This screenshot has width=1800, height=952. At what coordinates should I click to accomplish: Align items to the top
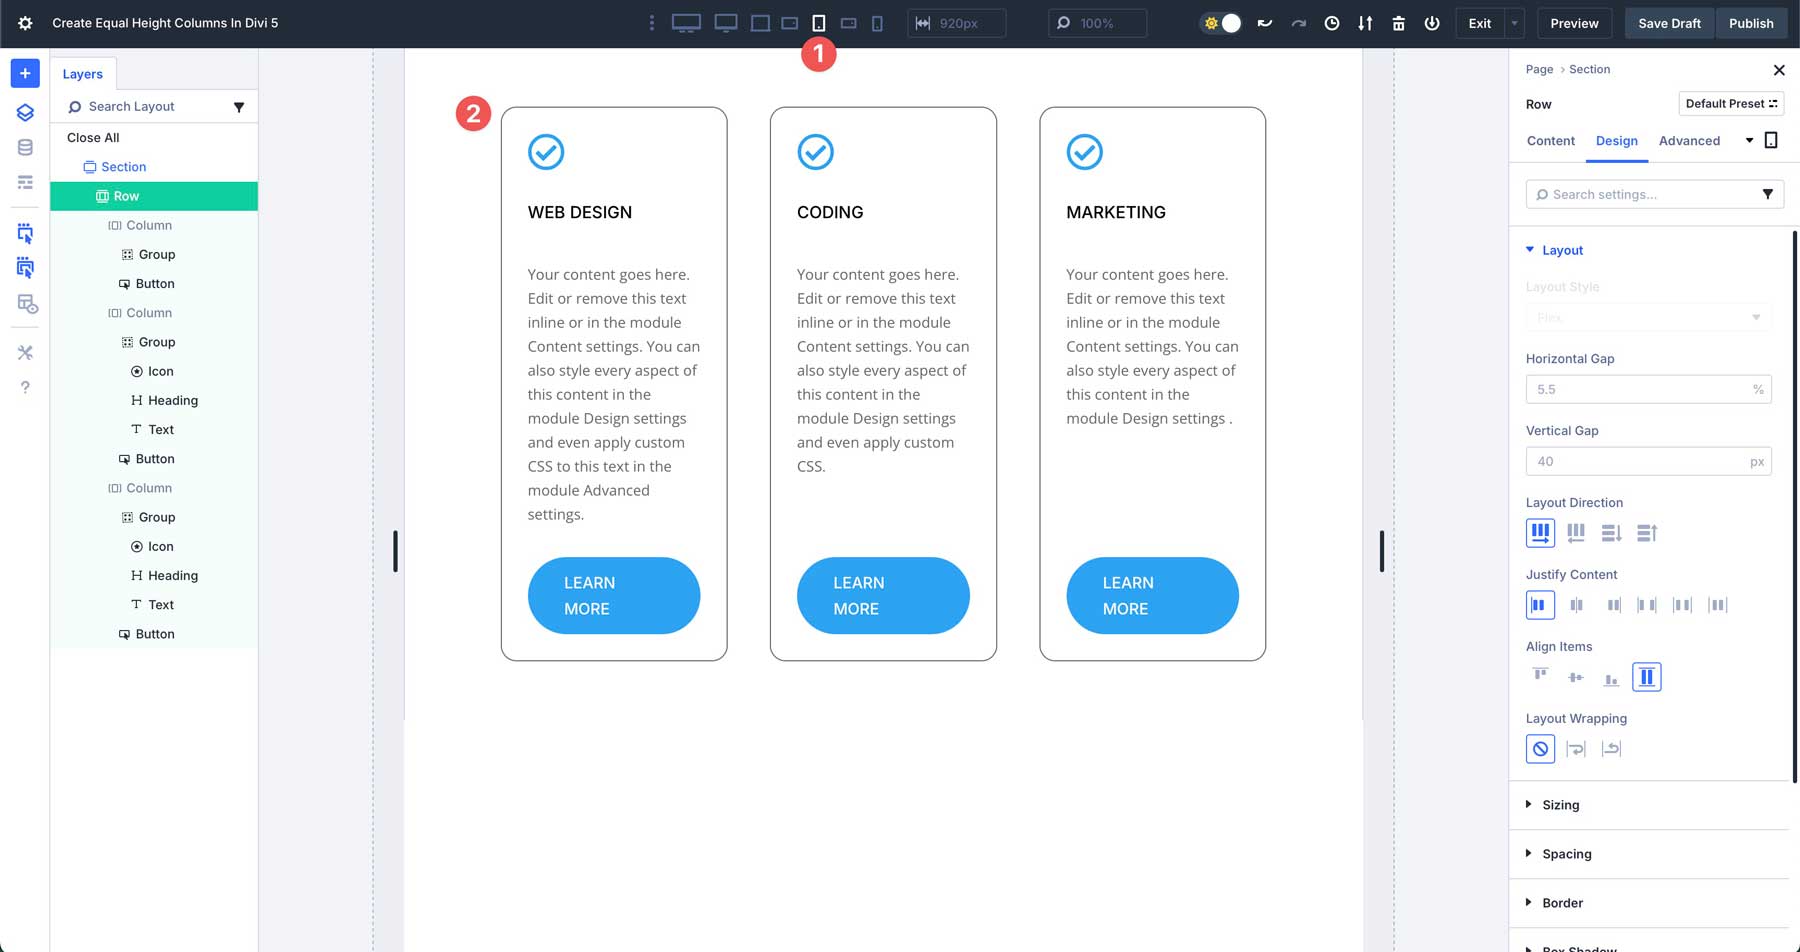[x=1540, y=677]
